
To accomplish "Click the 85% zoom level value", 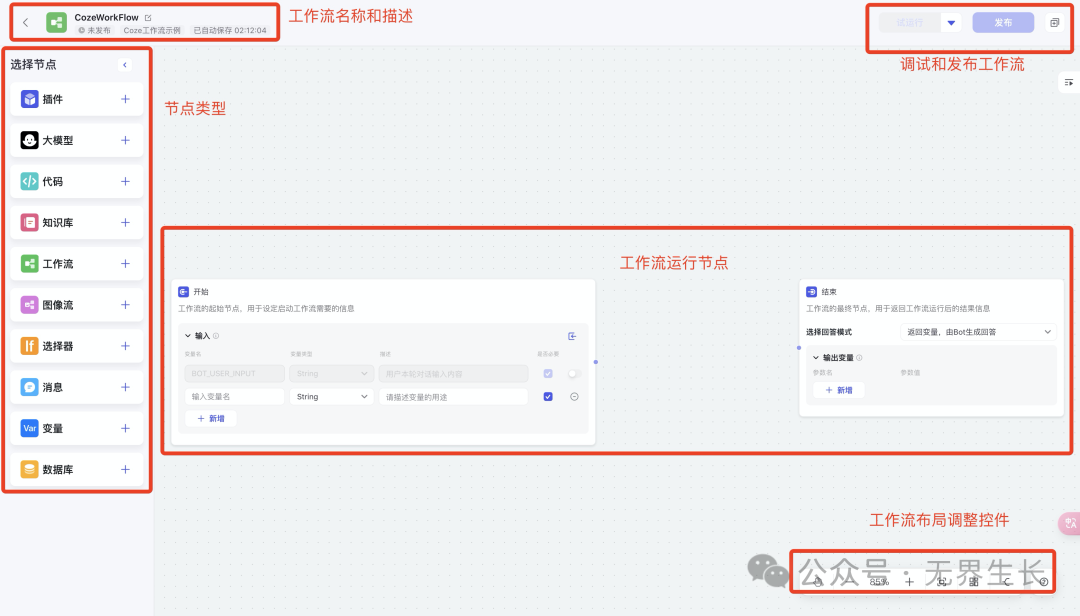I will pyautogui.click(x=879, y=582).
